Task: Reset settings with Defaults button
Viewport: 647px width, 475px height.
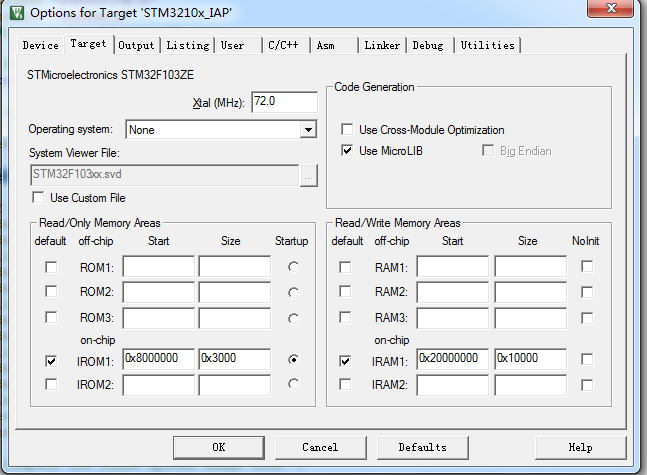Action: pos(423,447)
